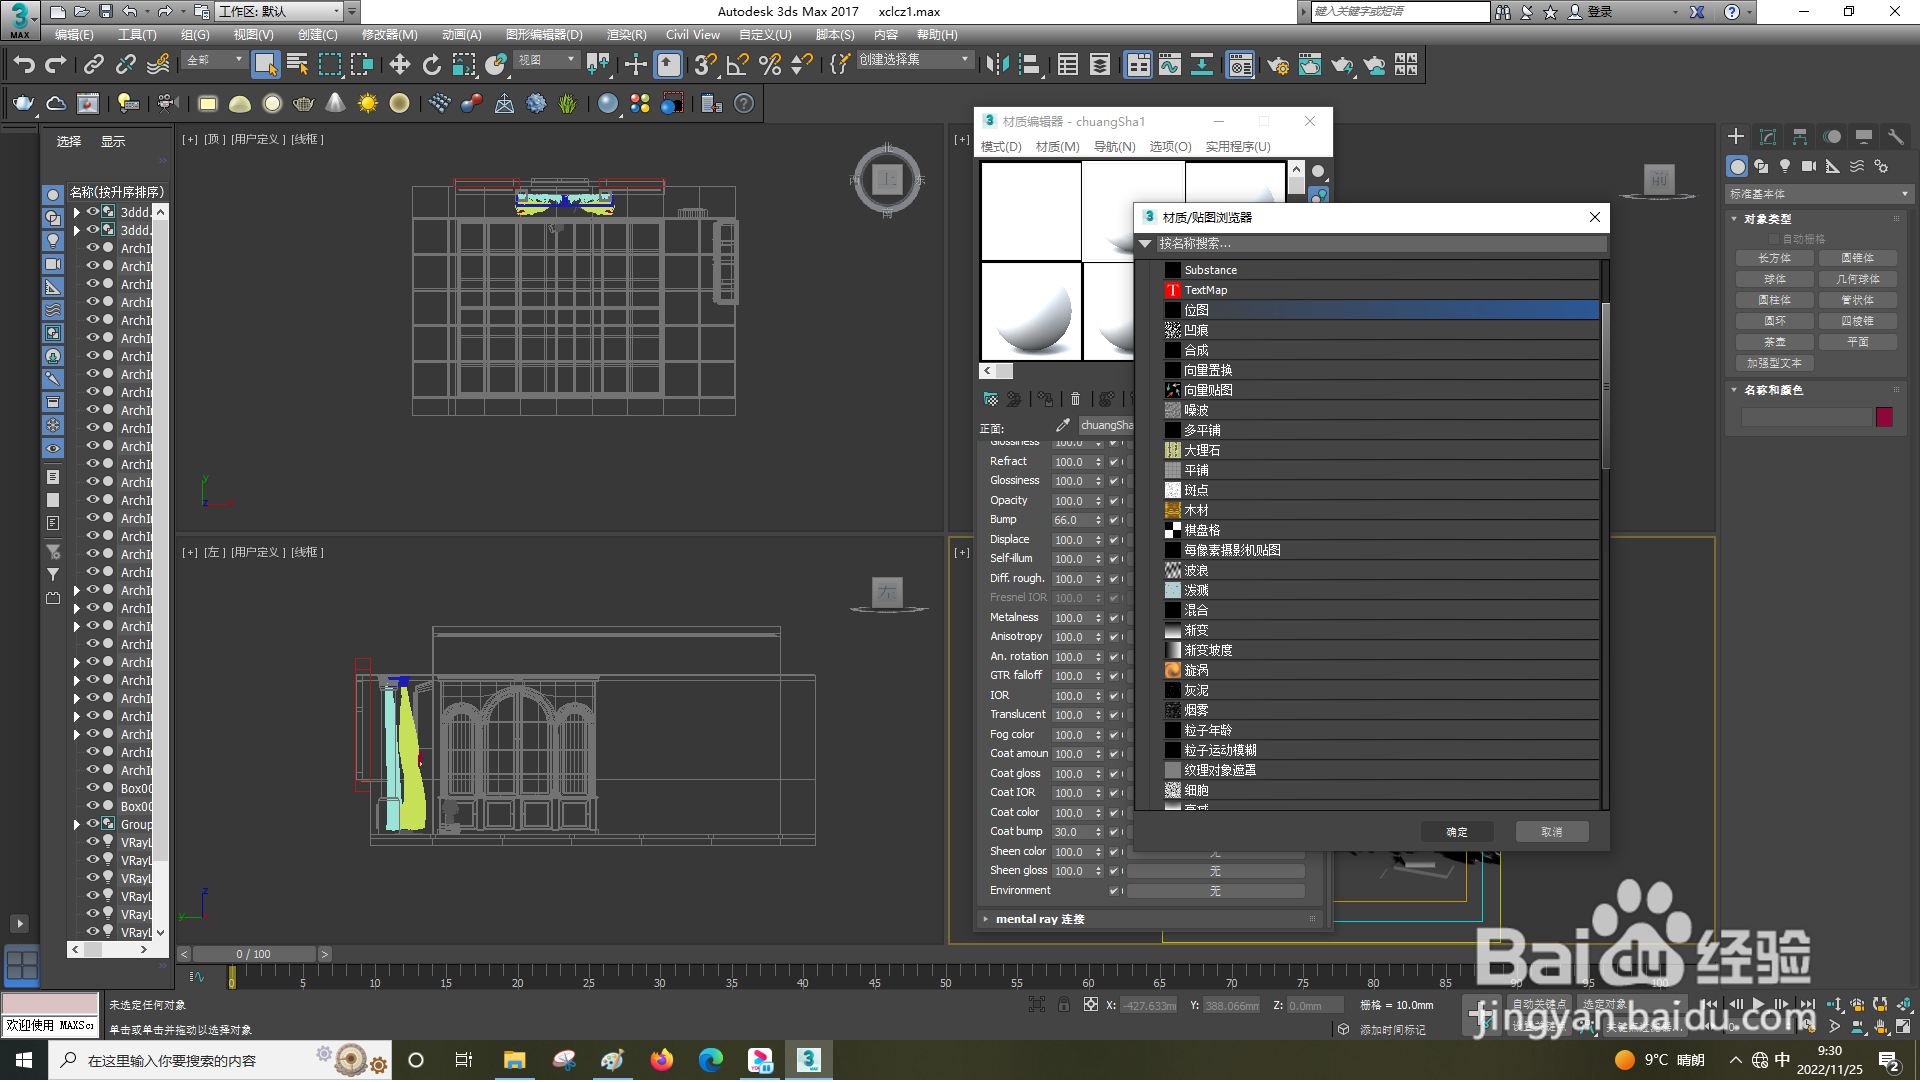Click the object color swatch
The width and height of the screenshot is (1920, 1082).
pyautogui.click(x=1884, y=417)
